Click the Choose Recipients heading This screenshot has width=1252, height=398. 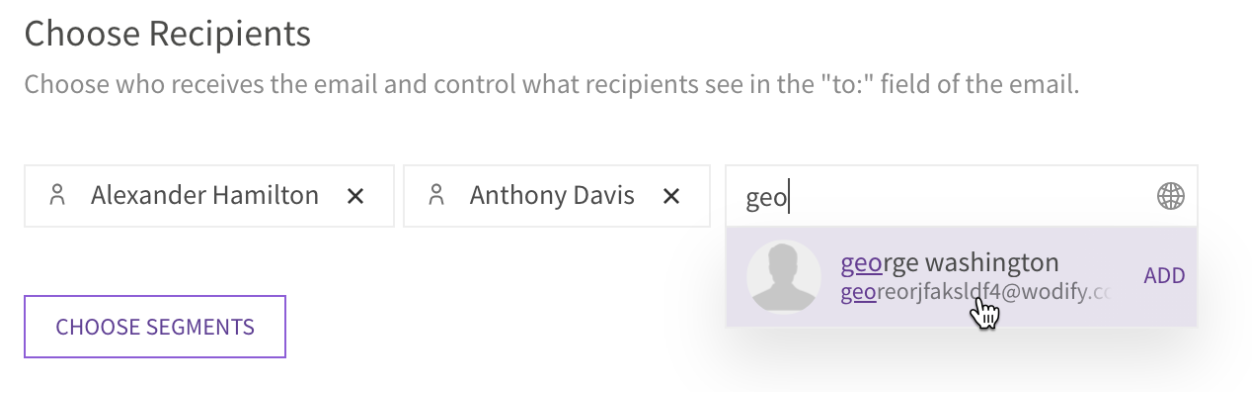click(x=167, y=35)
